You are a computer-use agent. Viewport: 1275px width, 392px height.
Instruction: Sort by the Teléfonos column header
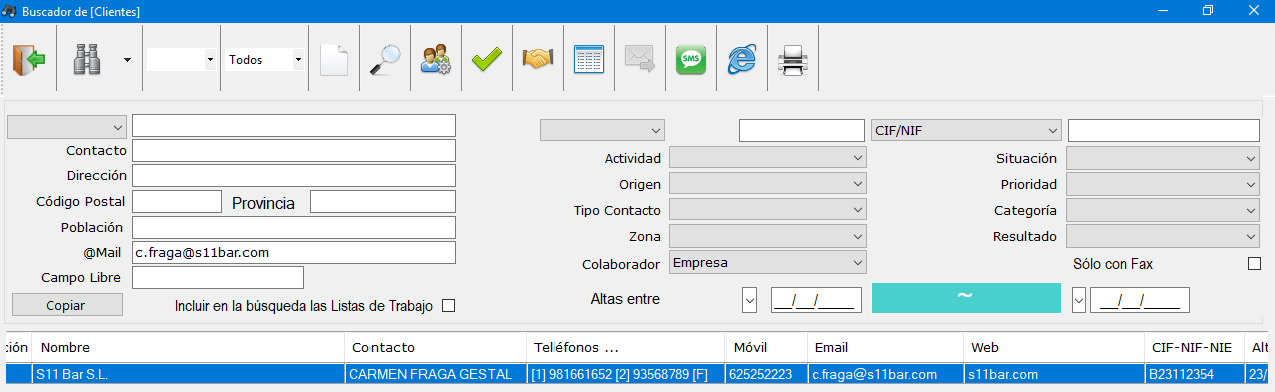[x=626, y=348]
